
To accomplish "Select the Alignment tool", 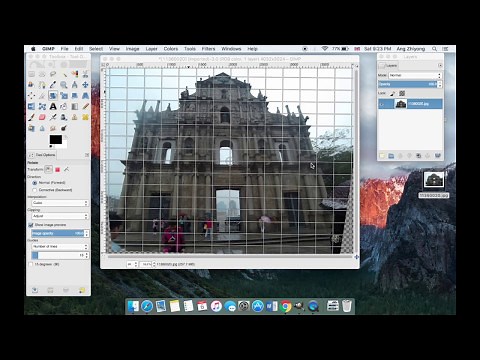I will (31, 96).
